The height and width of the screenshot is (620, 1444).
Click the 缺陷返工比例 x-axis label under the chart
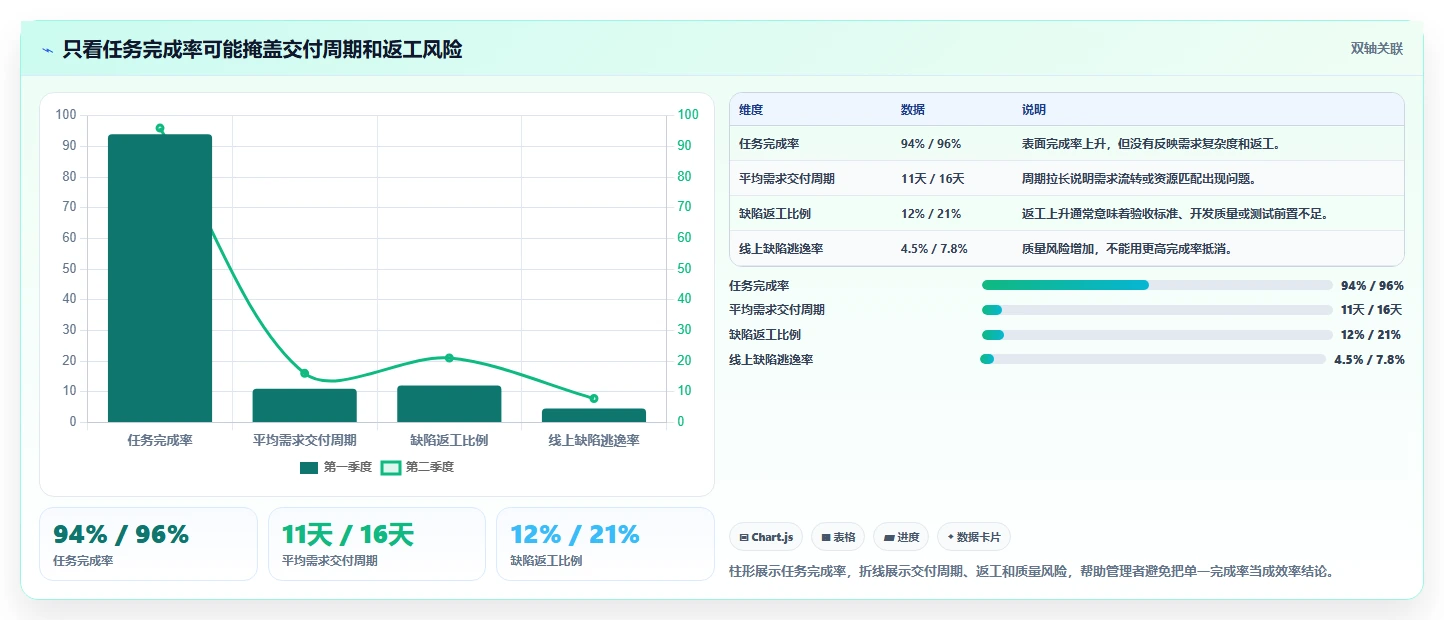point(449,440)
